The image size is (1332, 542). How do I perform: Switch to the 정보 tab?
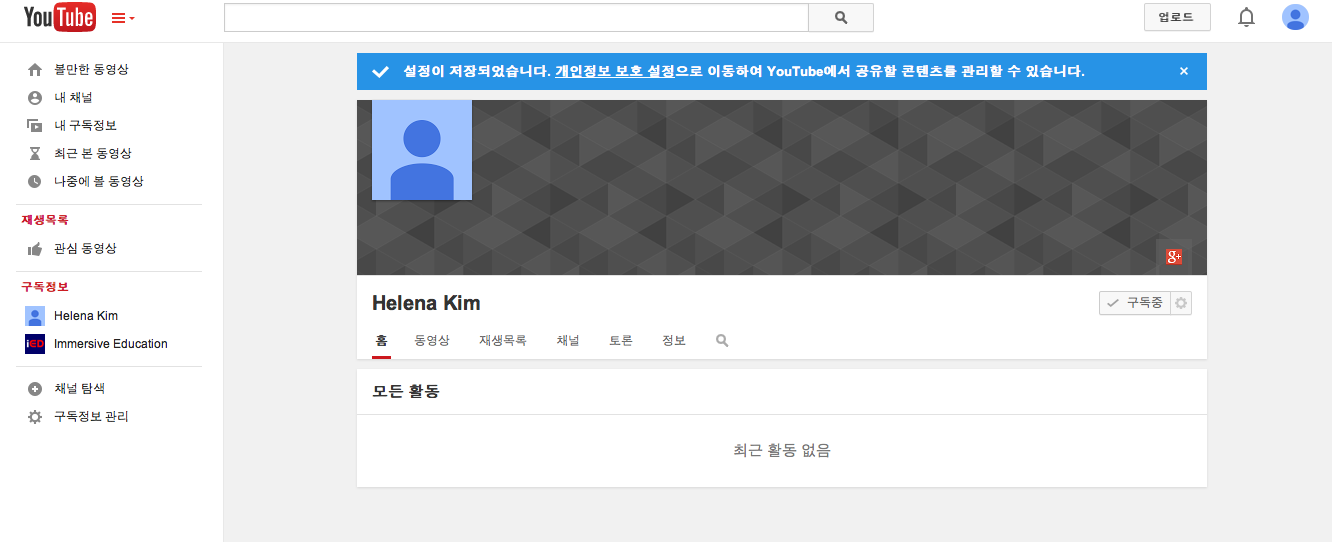[674, 341]
